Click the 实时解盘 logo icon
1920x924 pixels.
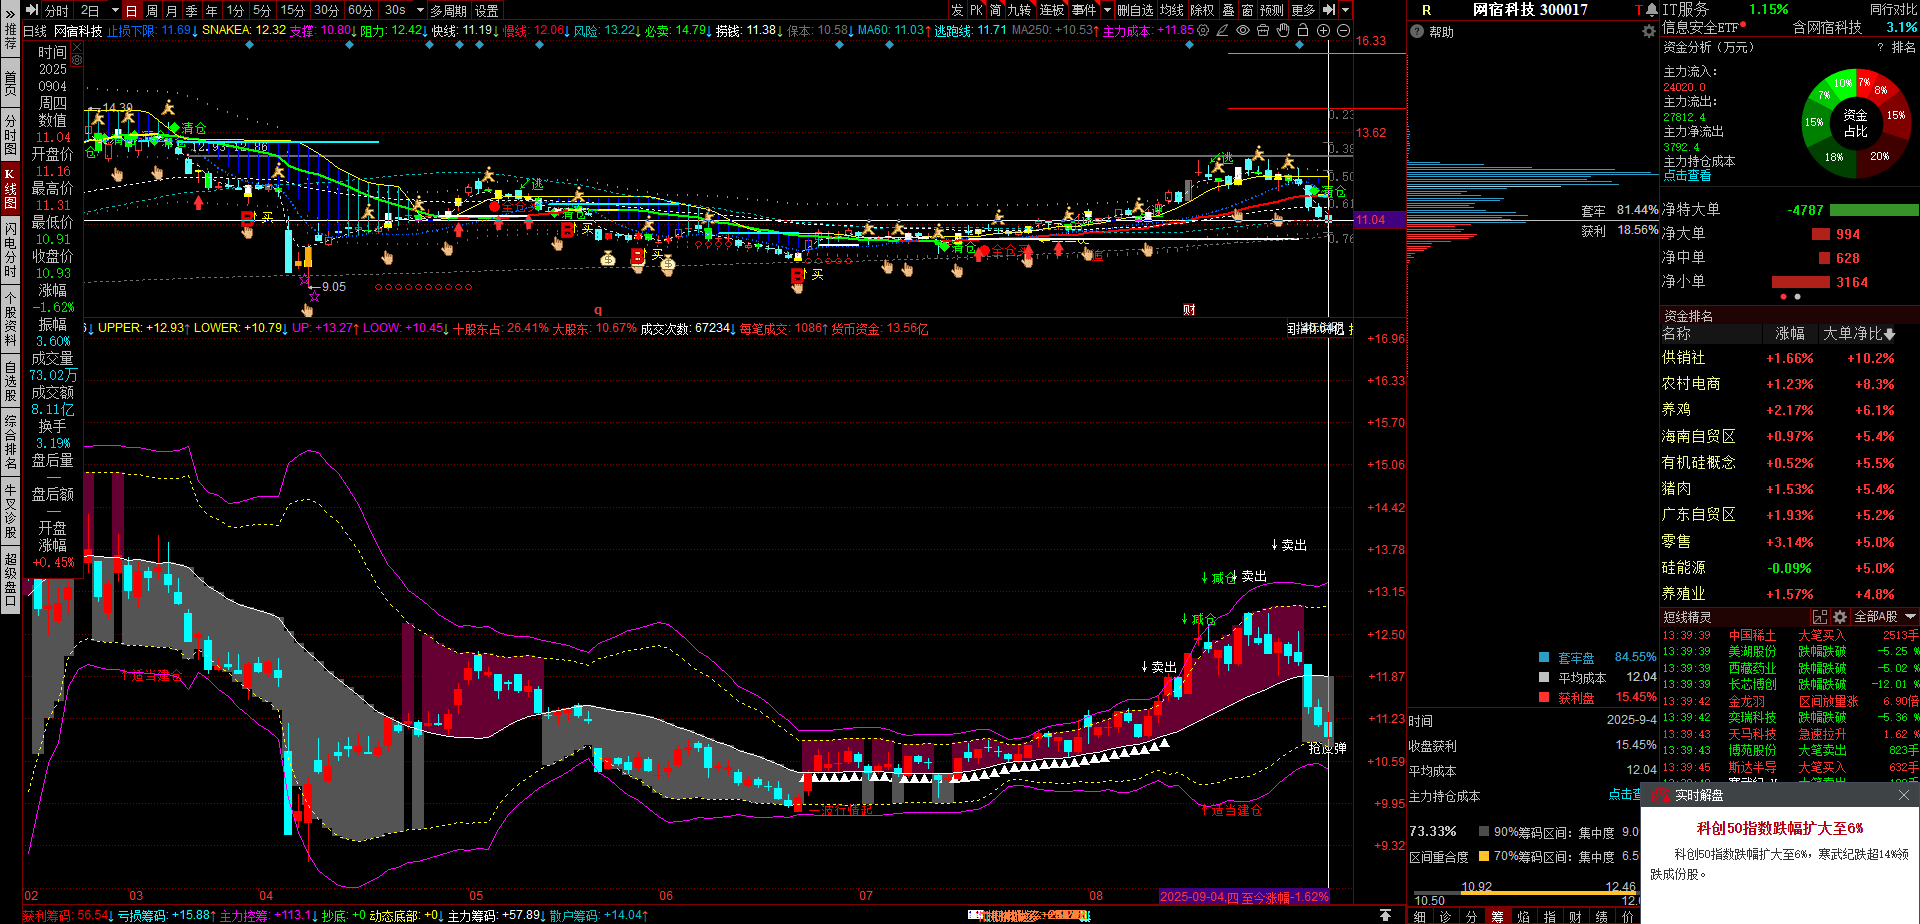tap(1661, 795)
